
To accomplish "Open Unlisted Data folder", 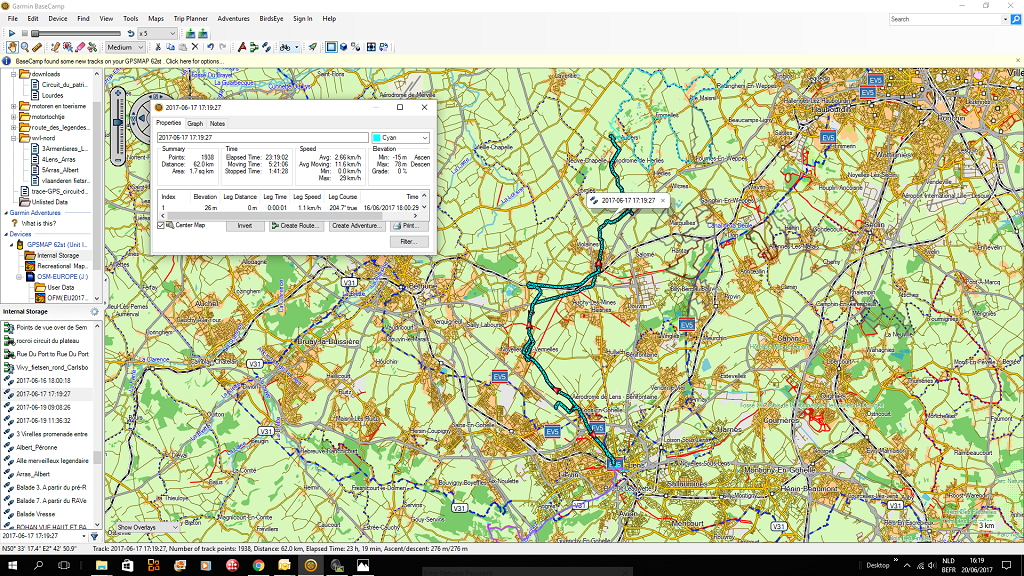I will coord(49,202).
